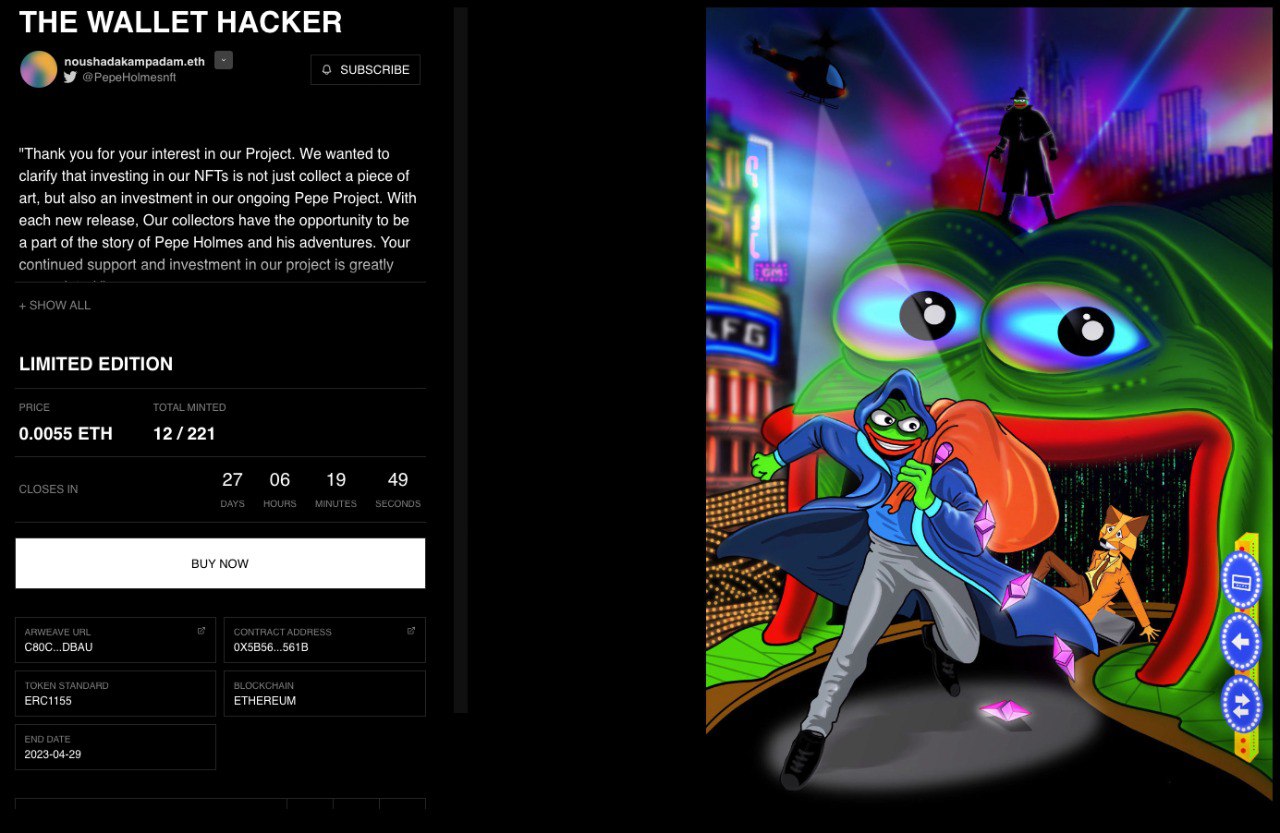Open the contract address external link icon
Screen dimensions: 1280x833
(411, 631)
